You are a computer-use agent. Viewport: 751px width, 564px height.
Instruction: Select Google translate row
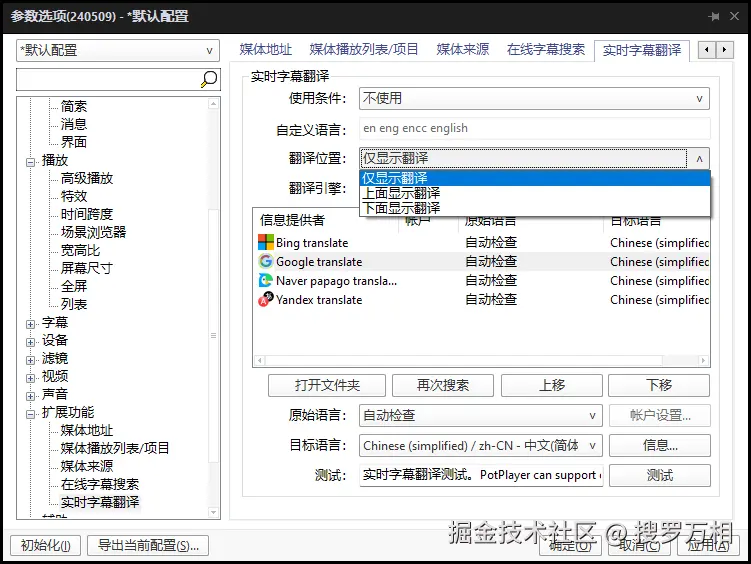[483, 262]
